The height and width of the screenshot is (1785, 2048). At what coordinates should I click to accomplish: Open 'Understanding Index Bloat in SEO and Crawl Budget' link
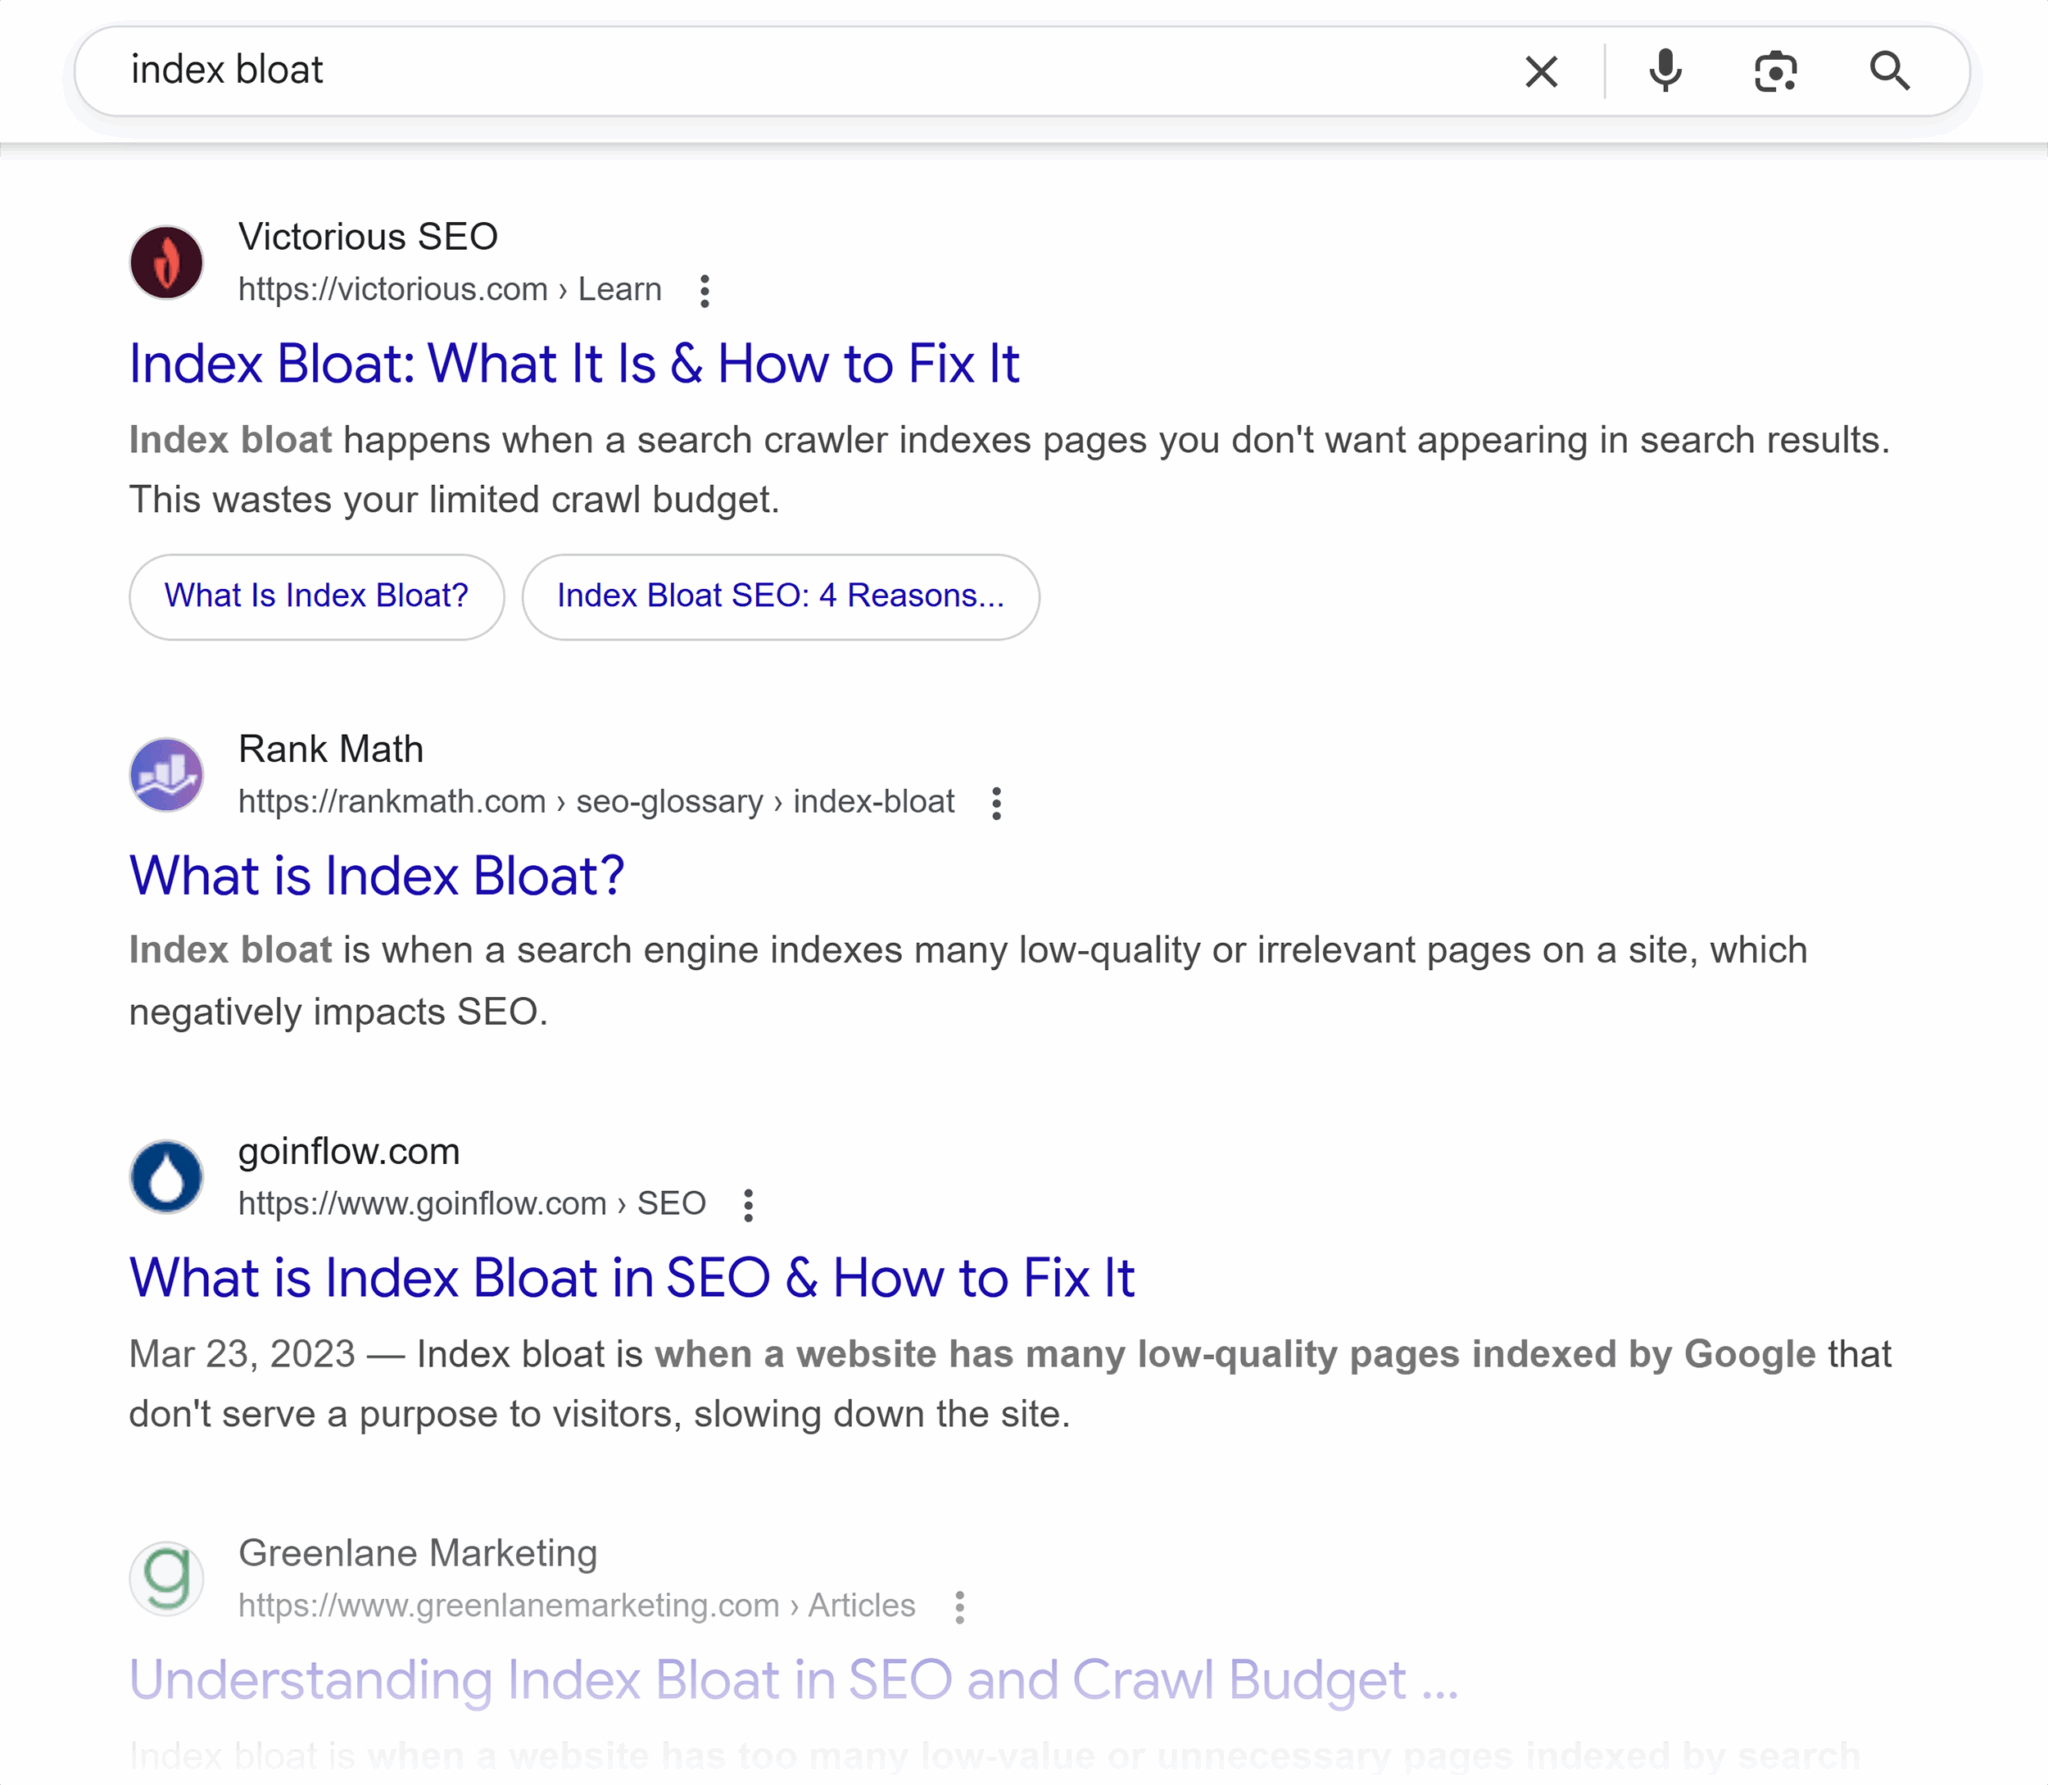pos(793,1680)
